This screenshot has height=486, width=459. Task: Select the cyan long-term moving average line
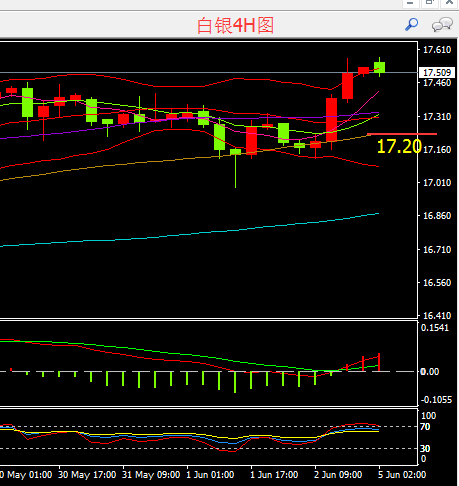click(x=189, y=234)
